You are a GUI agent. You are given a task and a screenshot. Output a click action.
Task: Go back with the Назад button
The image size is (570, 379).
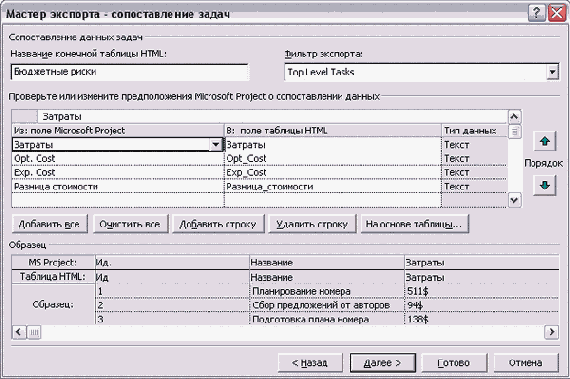[x=310, y=363]
